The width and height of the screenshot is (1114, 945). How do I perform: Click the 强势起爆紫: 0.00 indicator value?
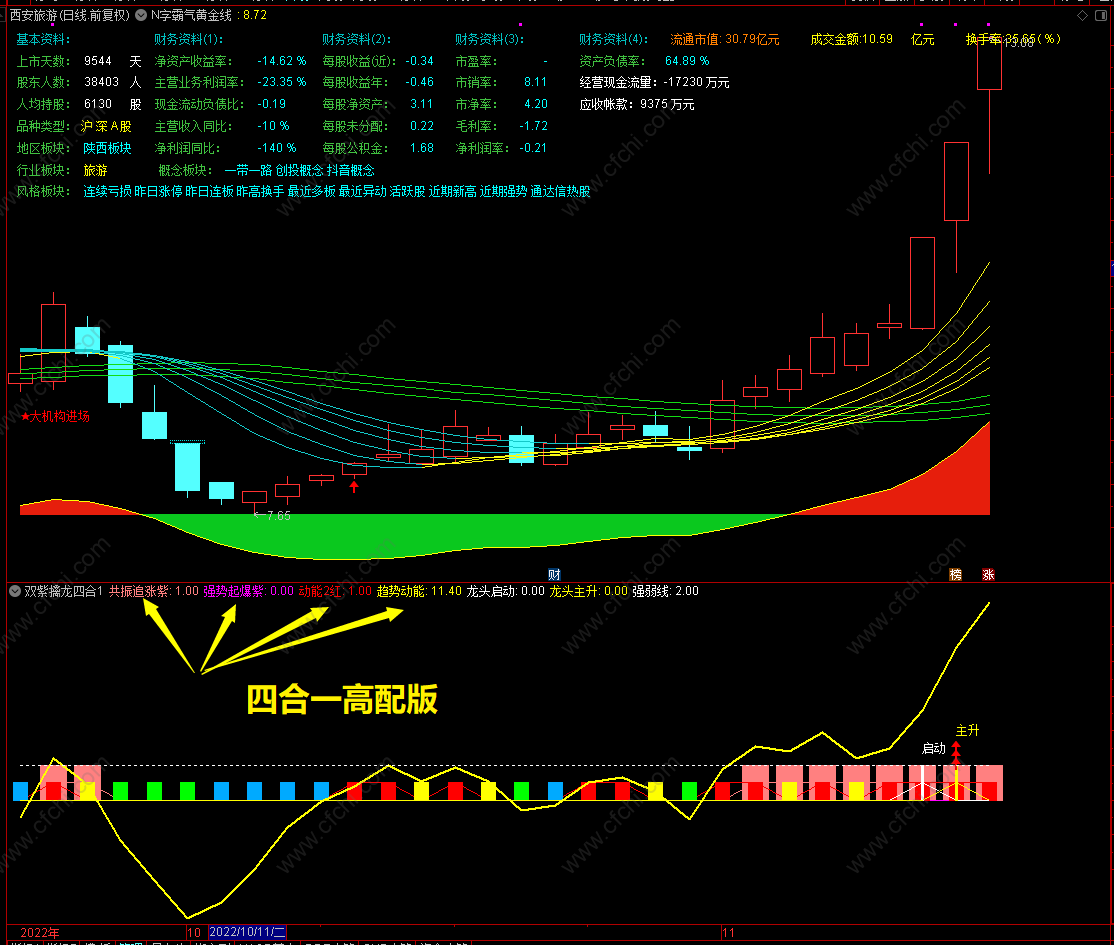point(249,591)
